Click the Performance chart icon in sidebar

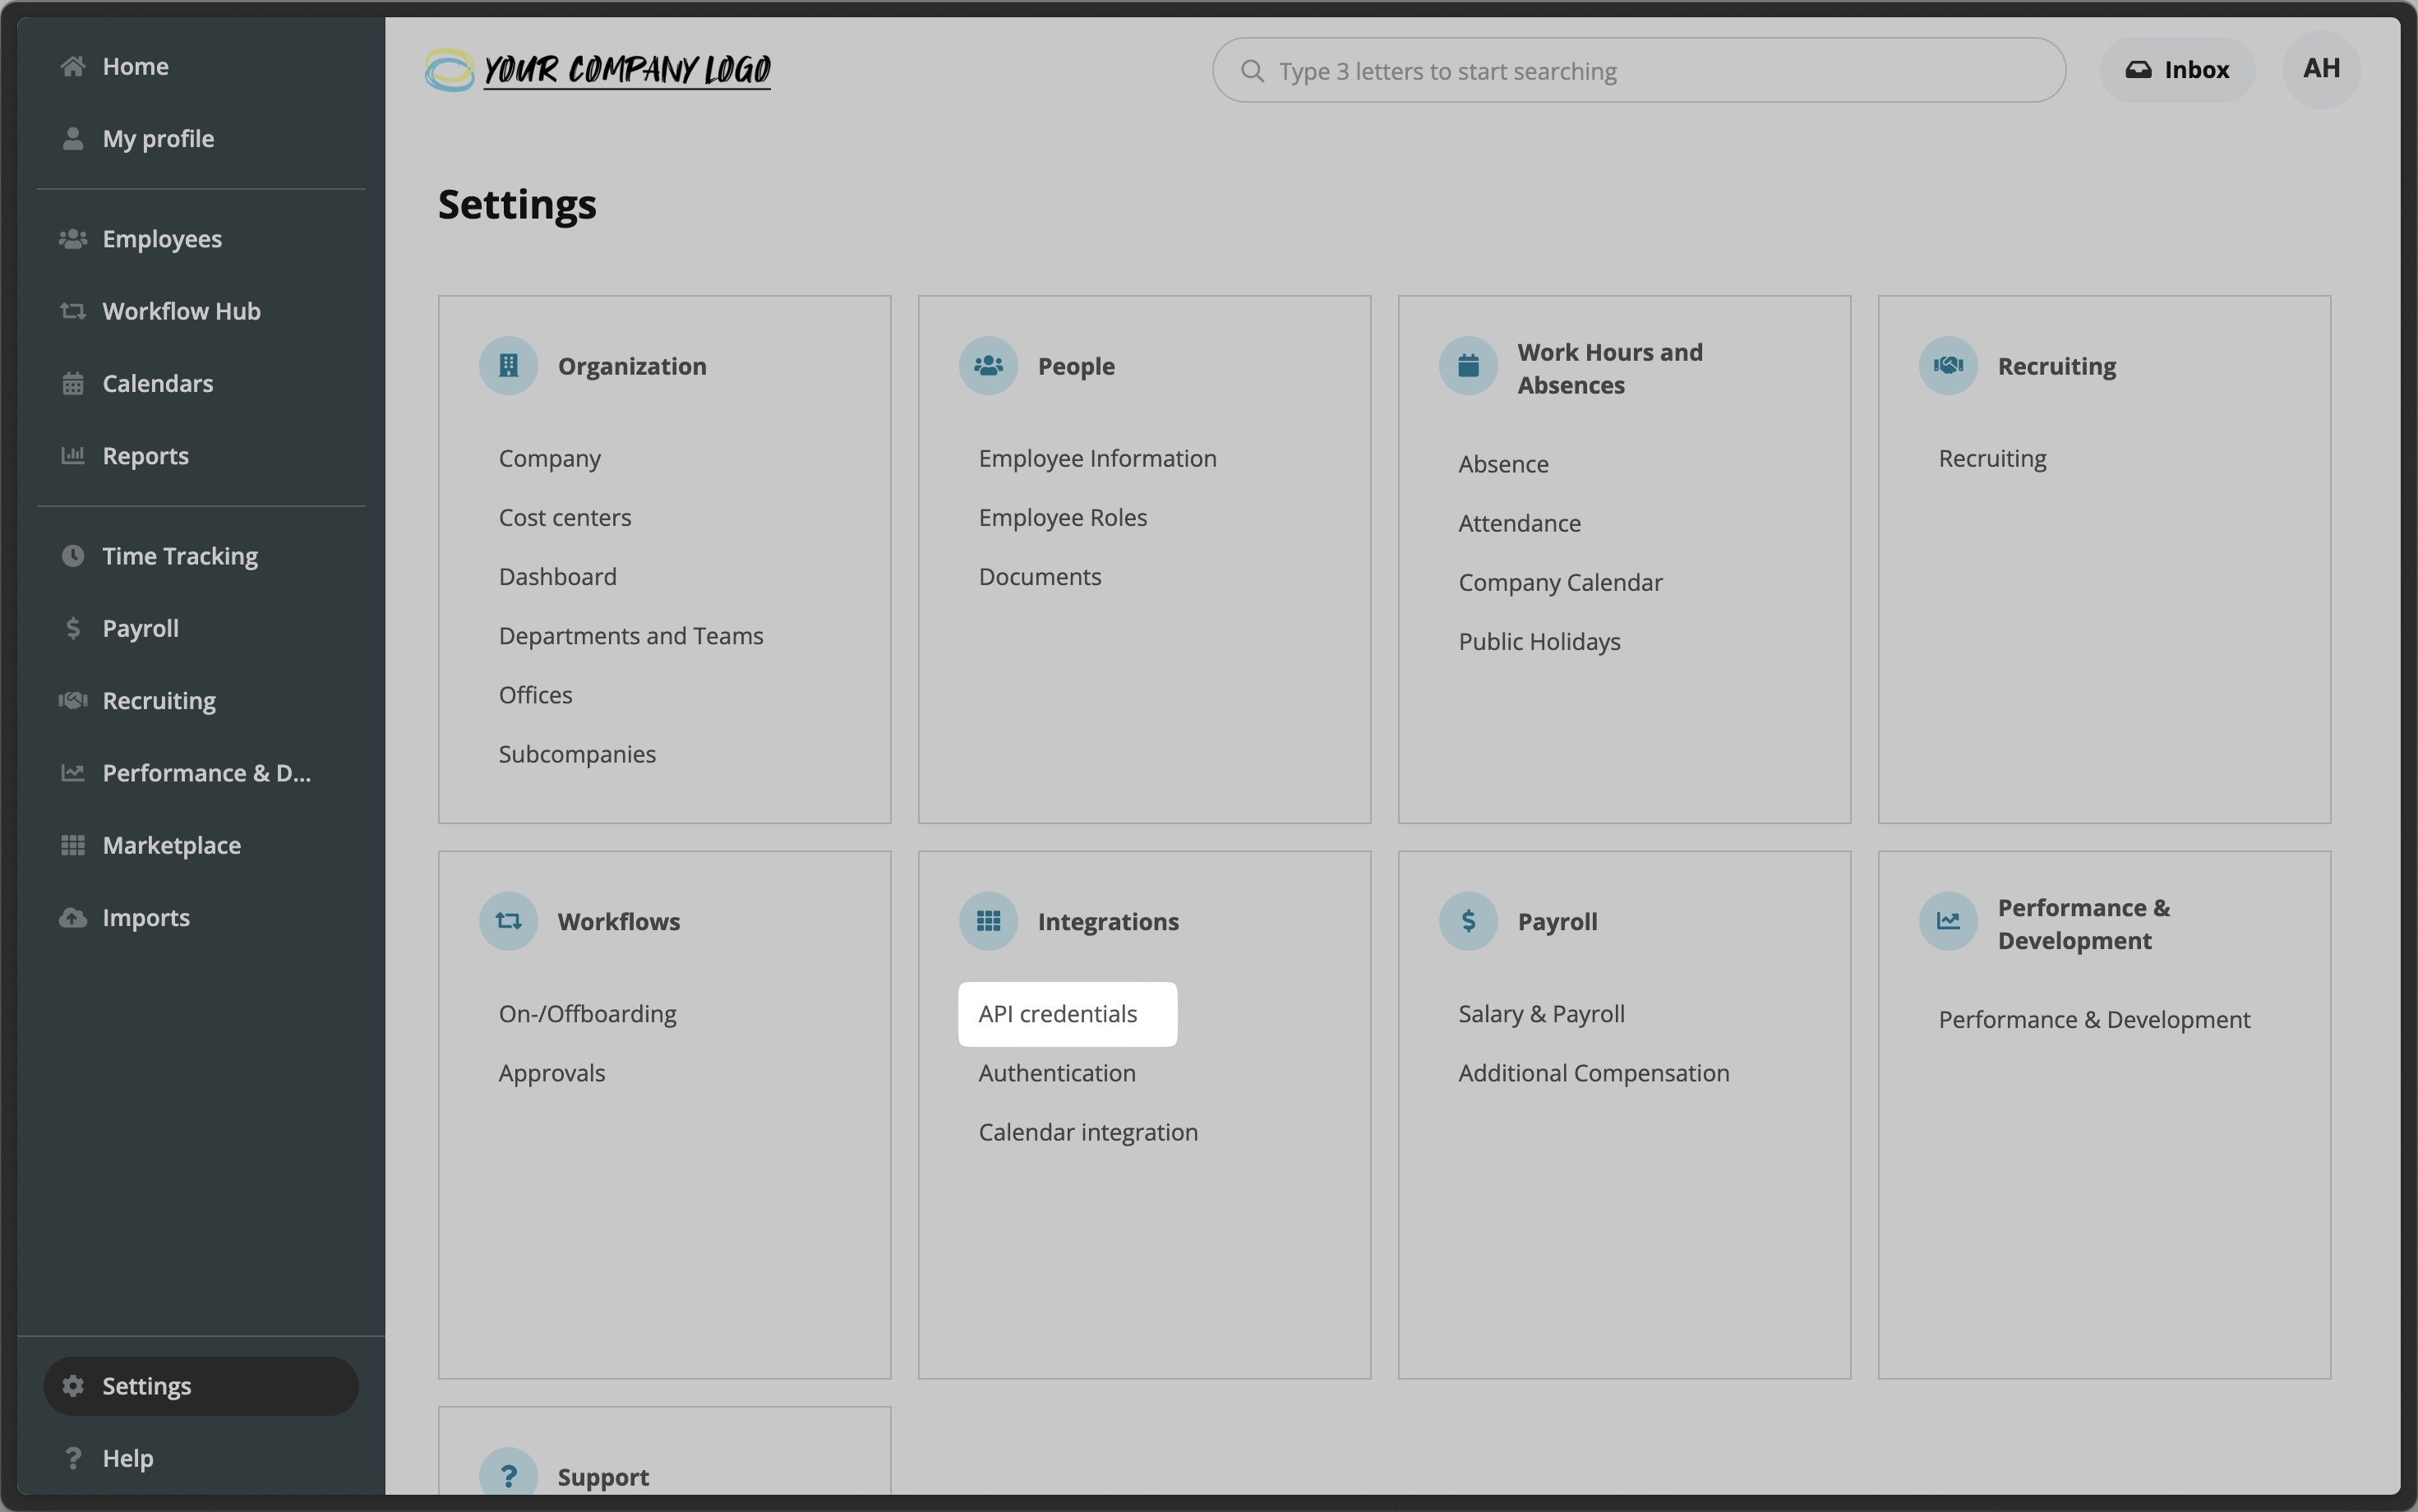[x=72, y=773]
